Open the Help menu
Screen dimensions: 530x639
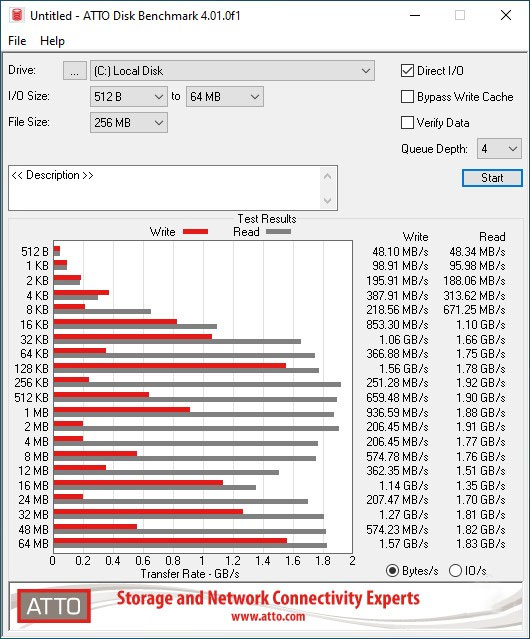pos(52,41)
